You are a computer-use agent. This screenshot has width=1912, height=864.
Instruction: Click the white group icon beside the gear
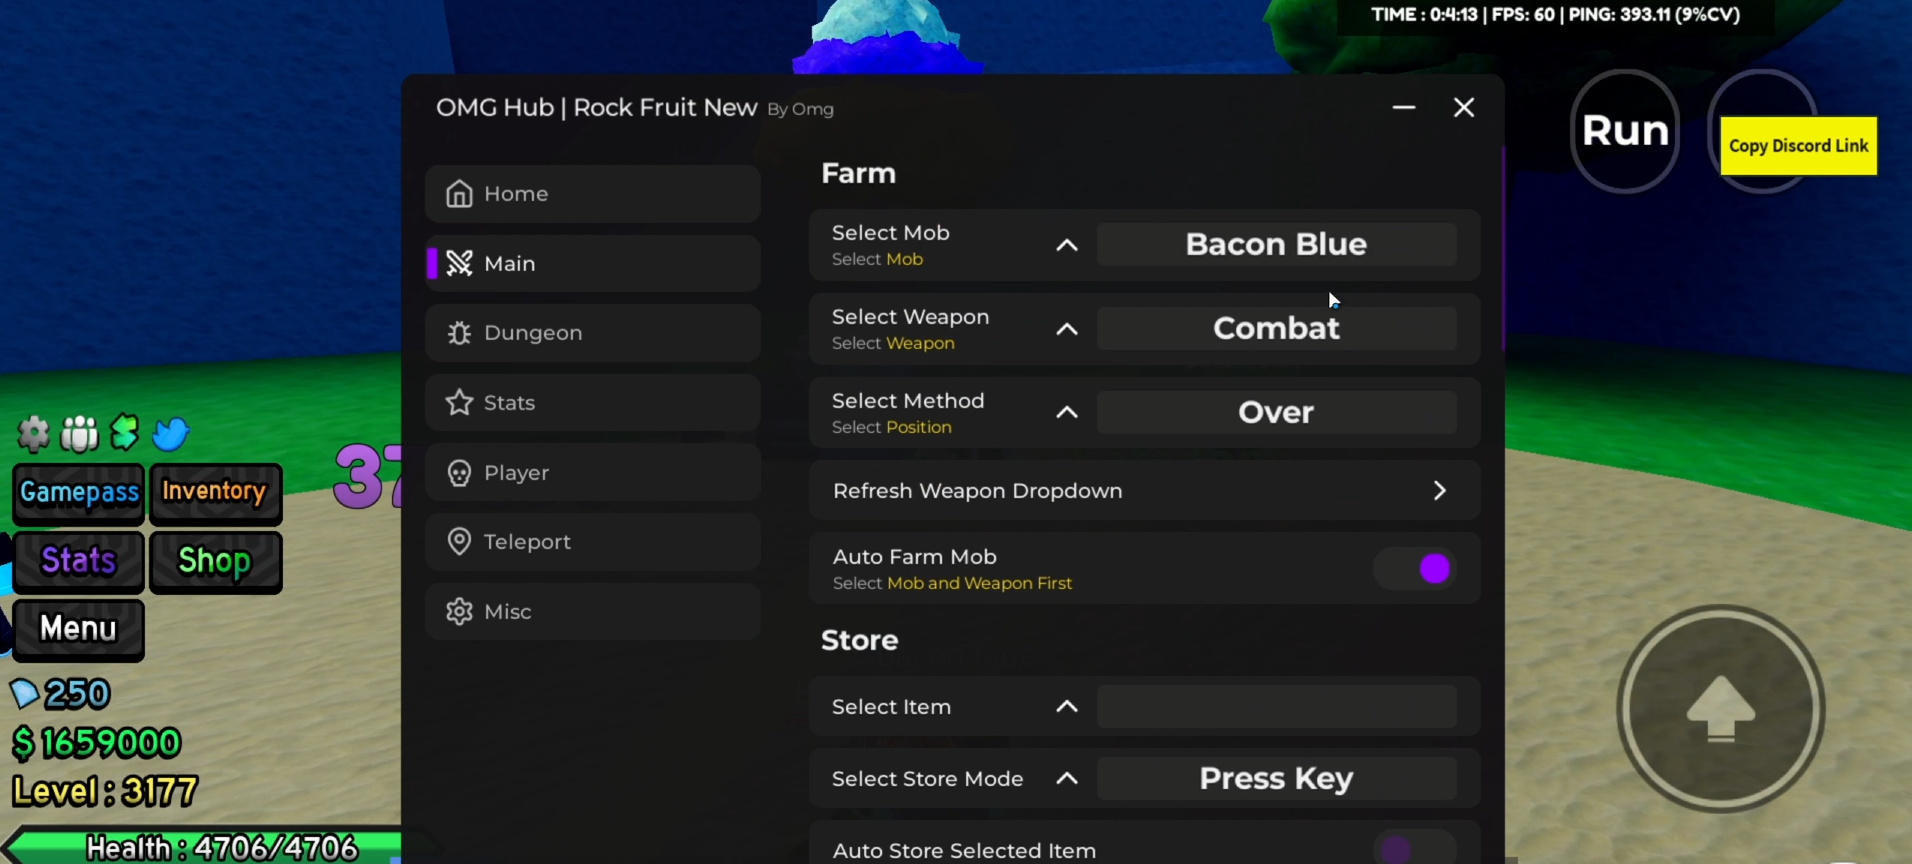(79, 434)
